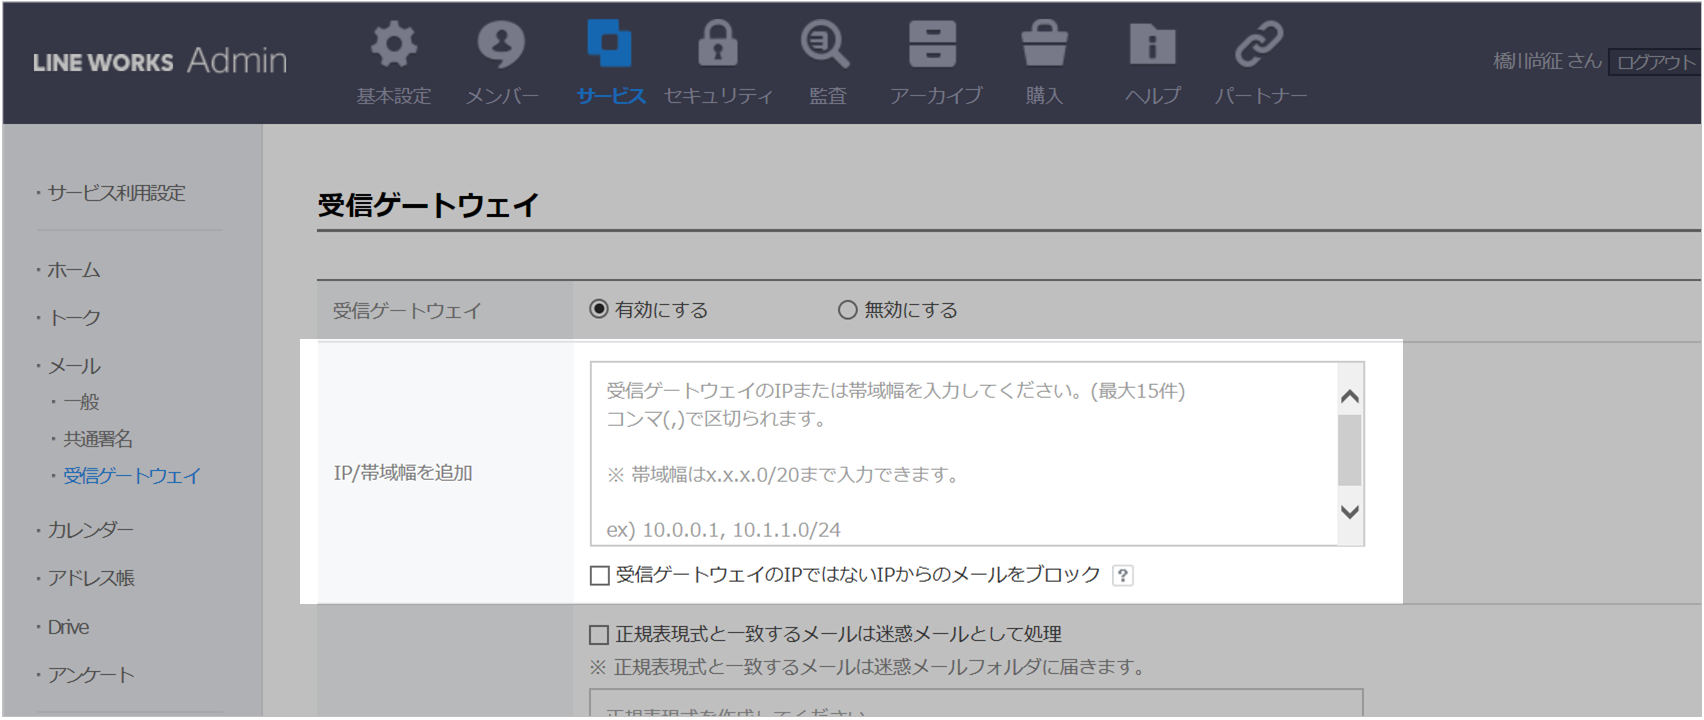Viewport: 1704px width, 720px height.
Task: Open the ヘルプ info icon
Action: [x=1152, y=45]
